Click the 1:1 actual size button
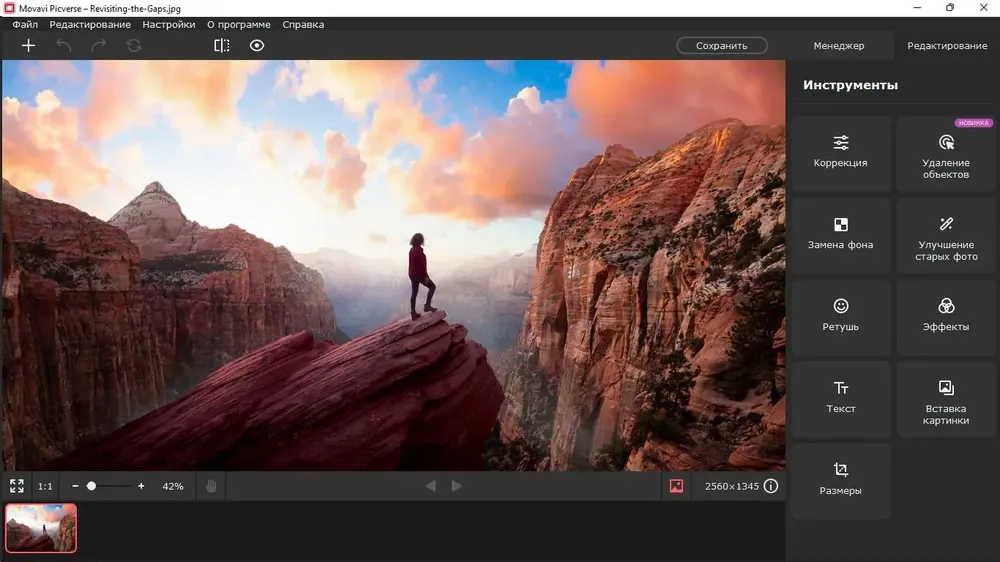The width and height of the screenshot is (1000, 562). pos(45,486)
